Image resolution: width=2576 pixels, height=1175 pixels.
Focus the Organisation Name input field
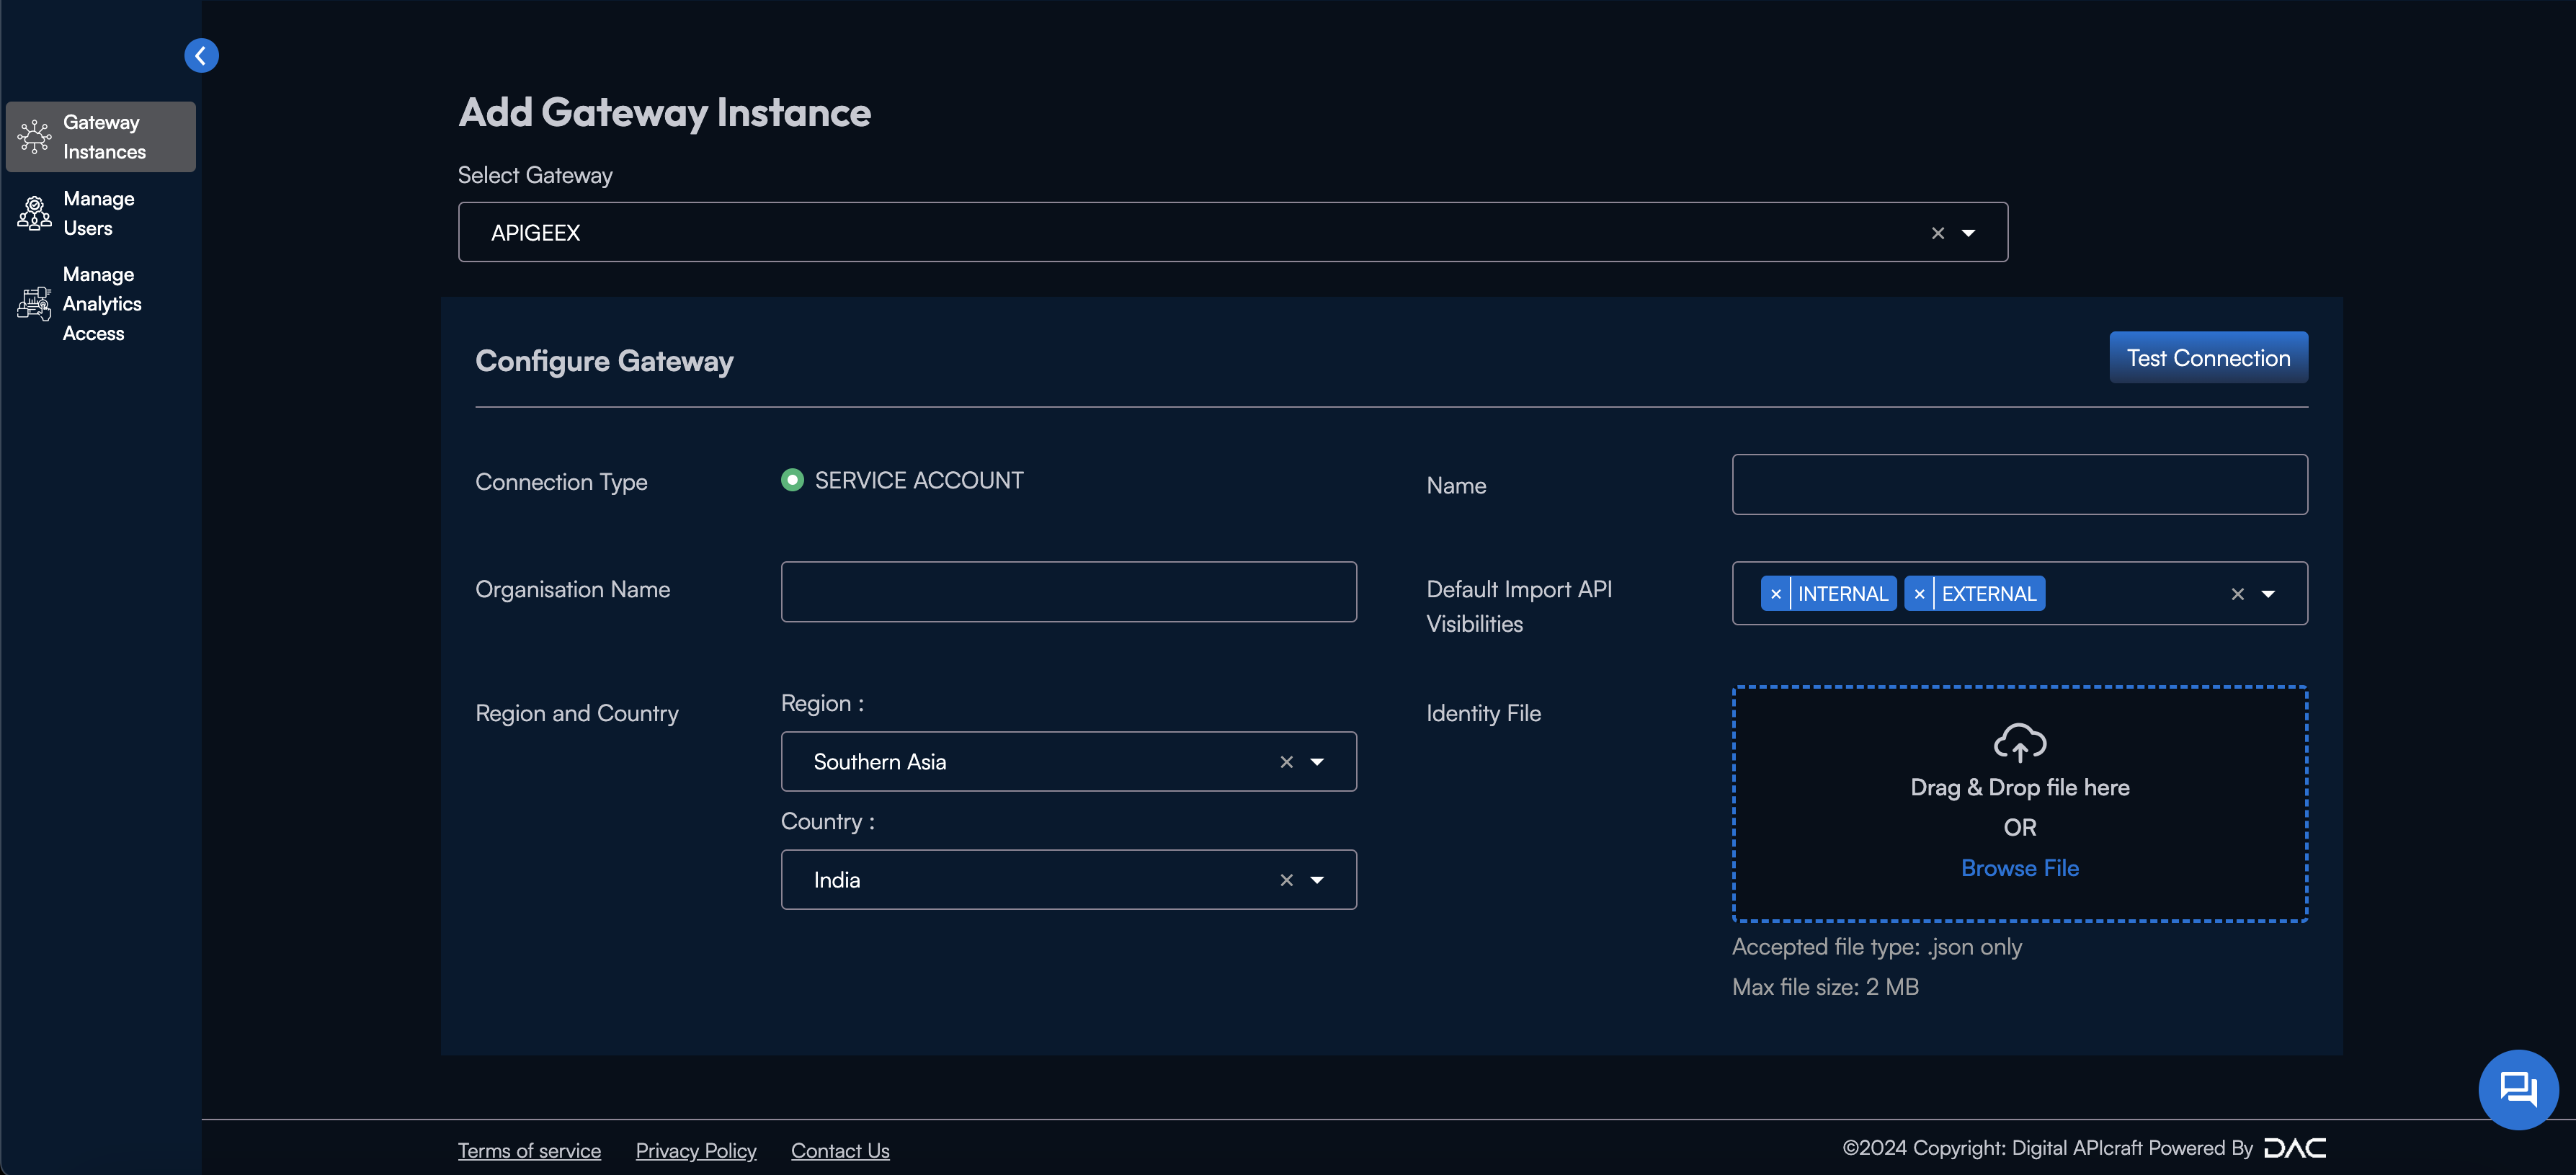pos(1069,592)
